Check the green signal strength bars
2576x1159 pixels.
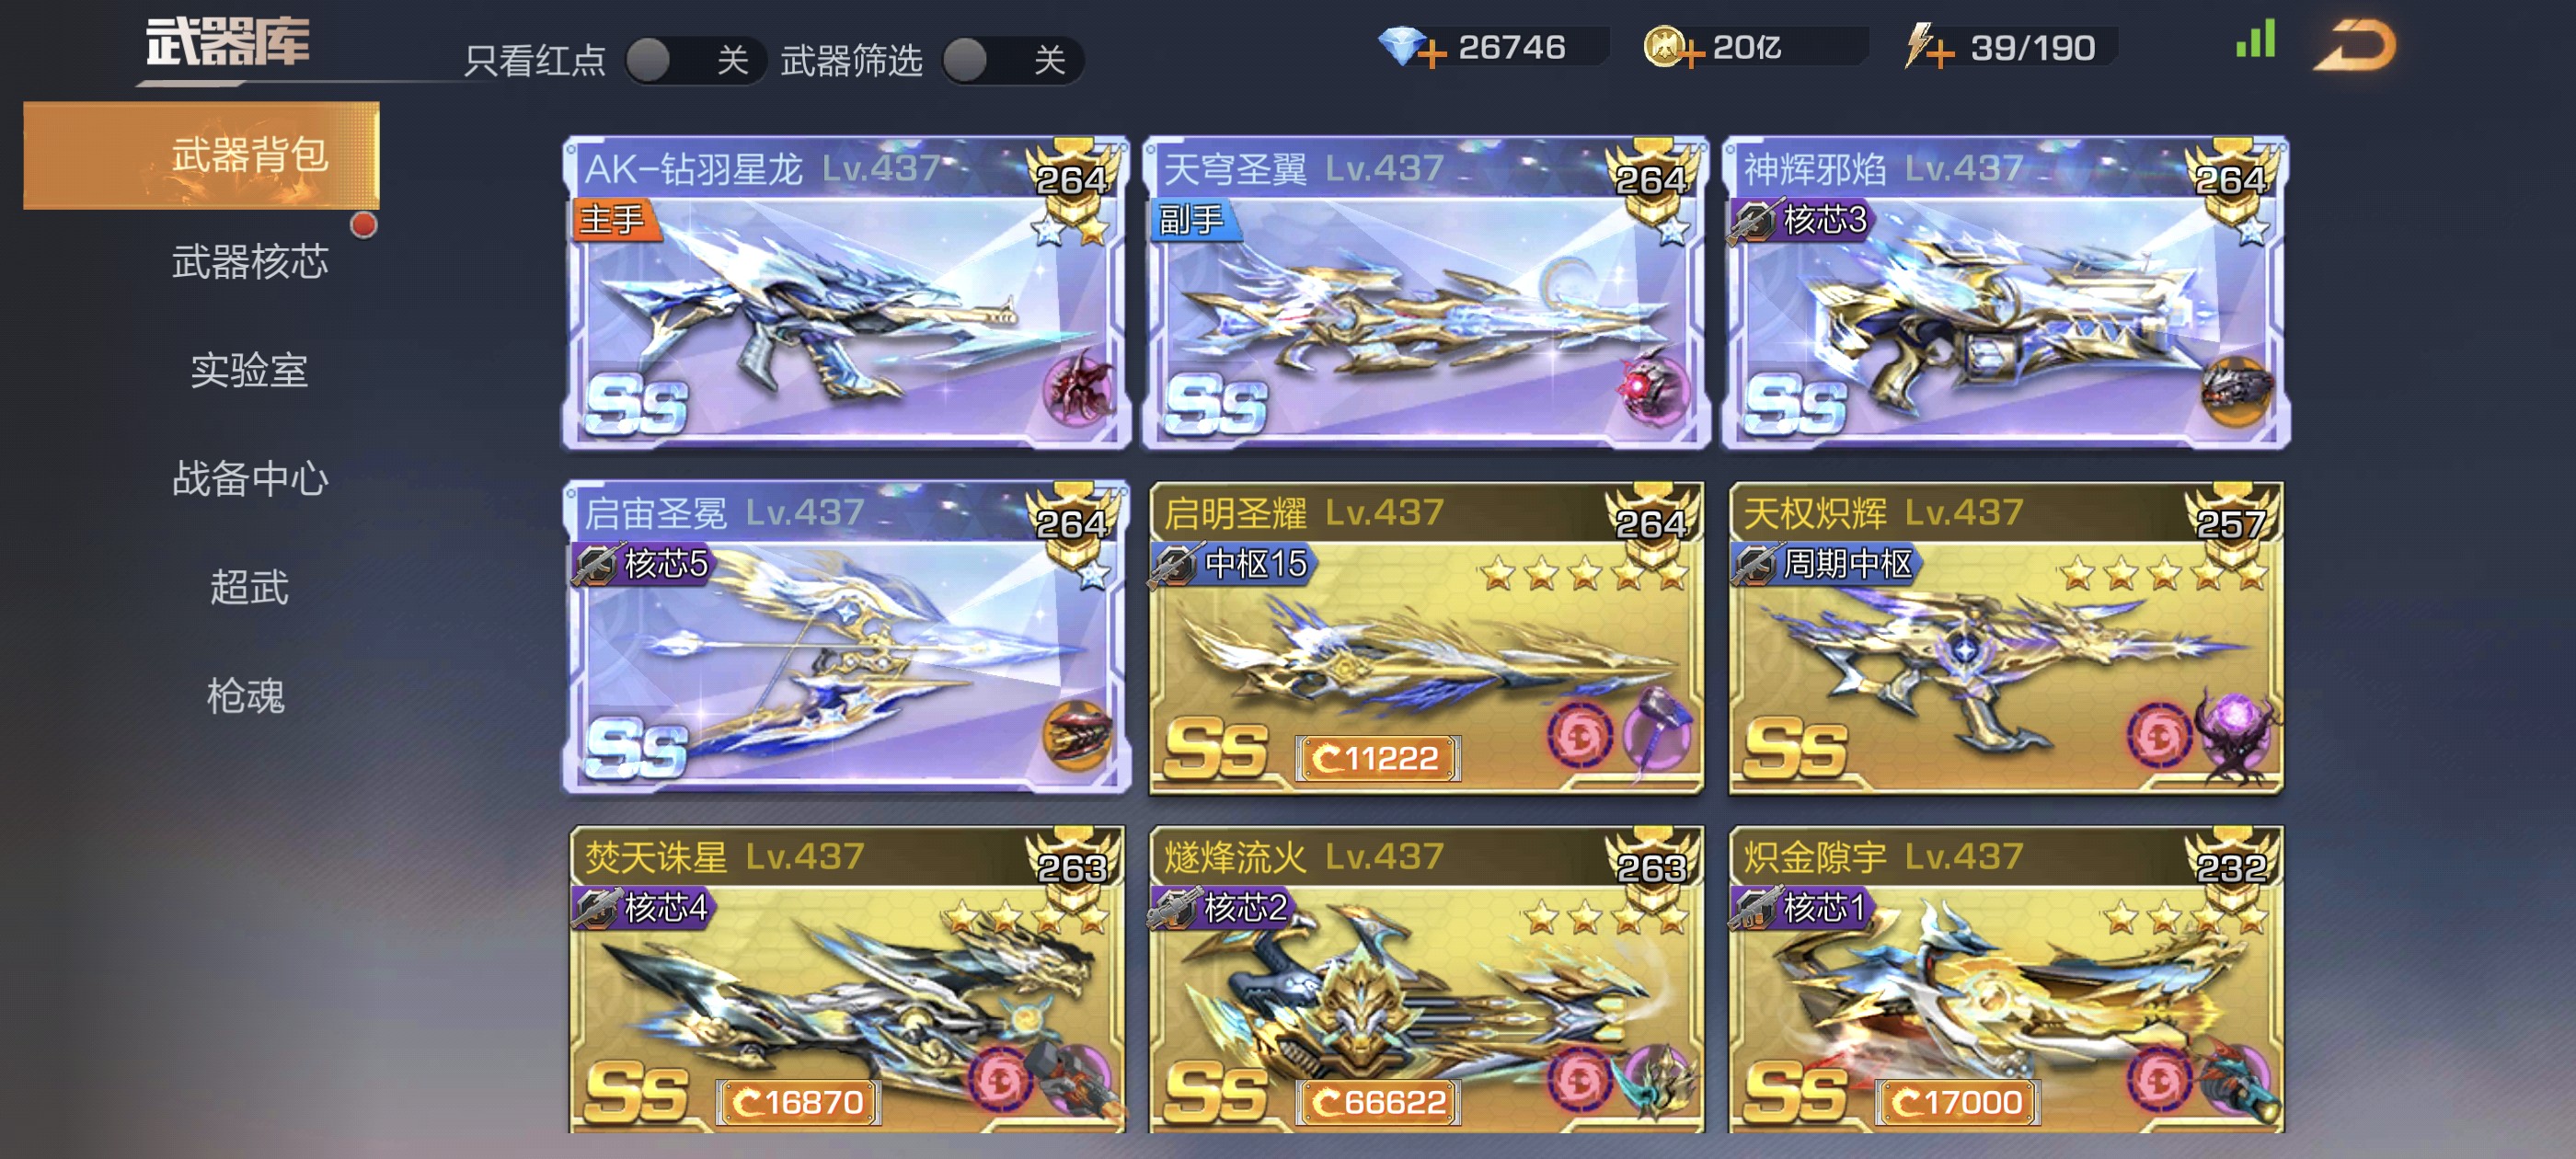pyautogui.click(x=2256, y=39)
